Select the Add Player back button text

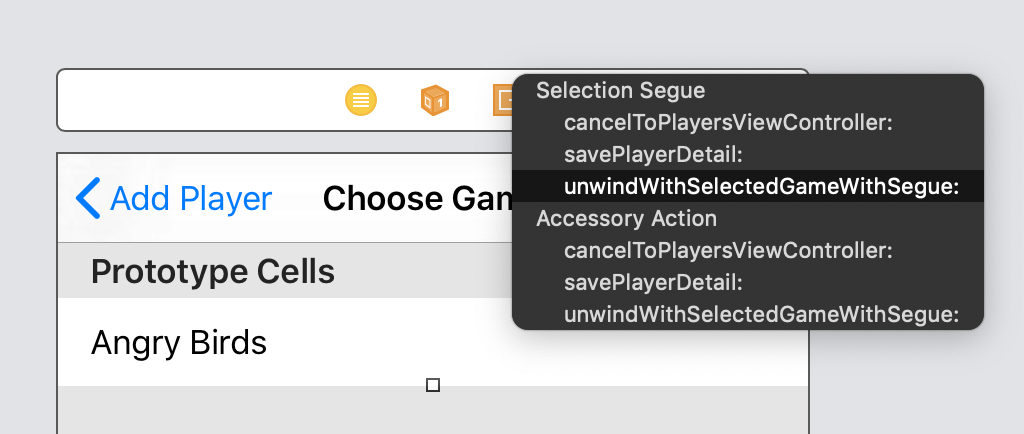click(x=191, y=198)
